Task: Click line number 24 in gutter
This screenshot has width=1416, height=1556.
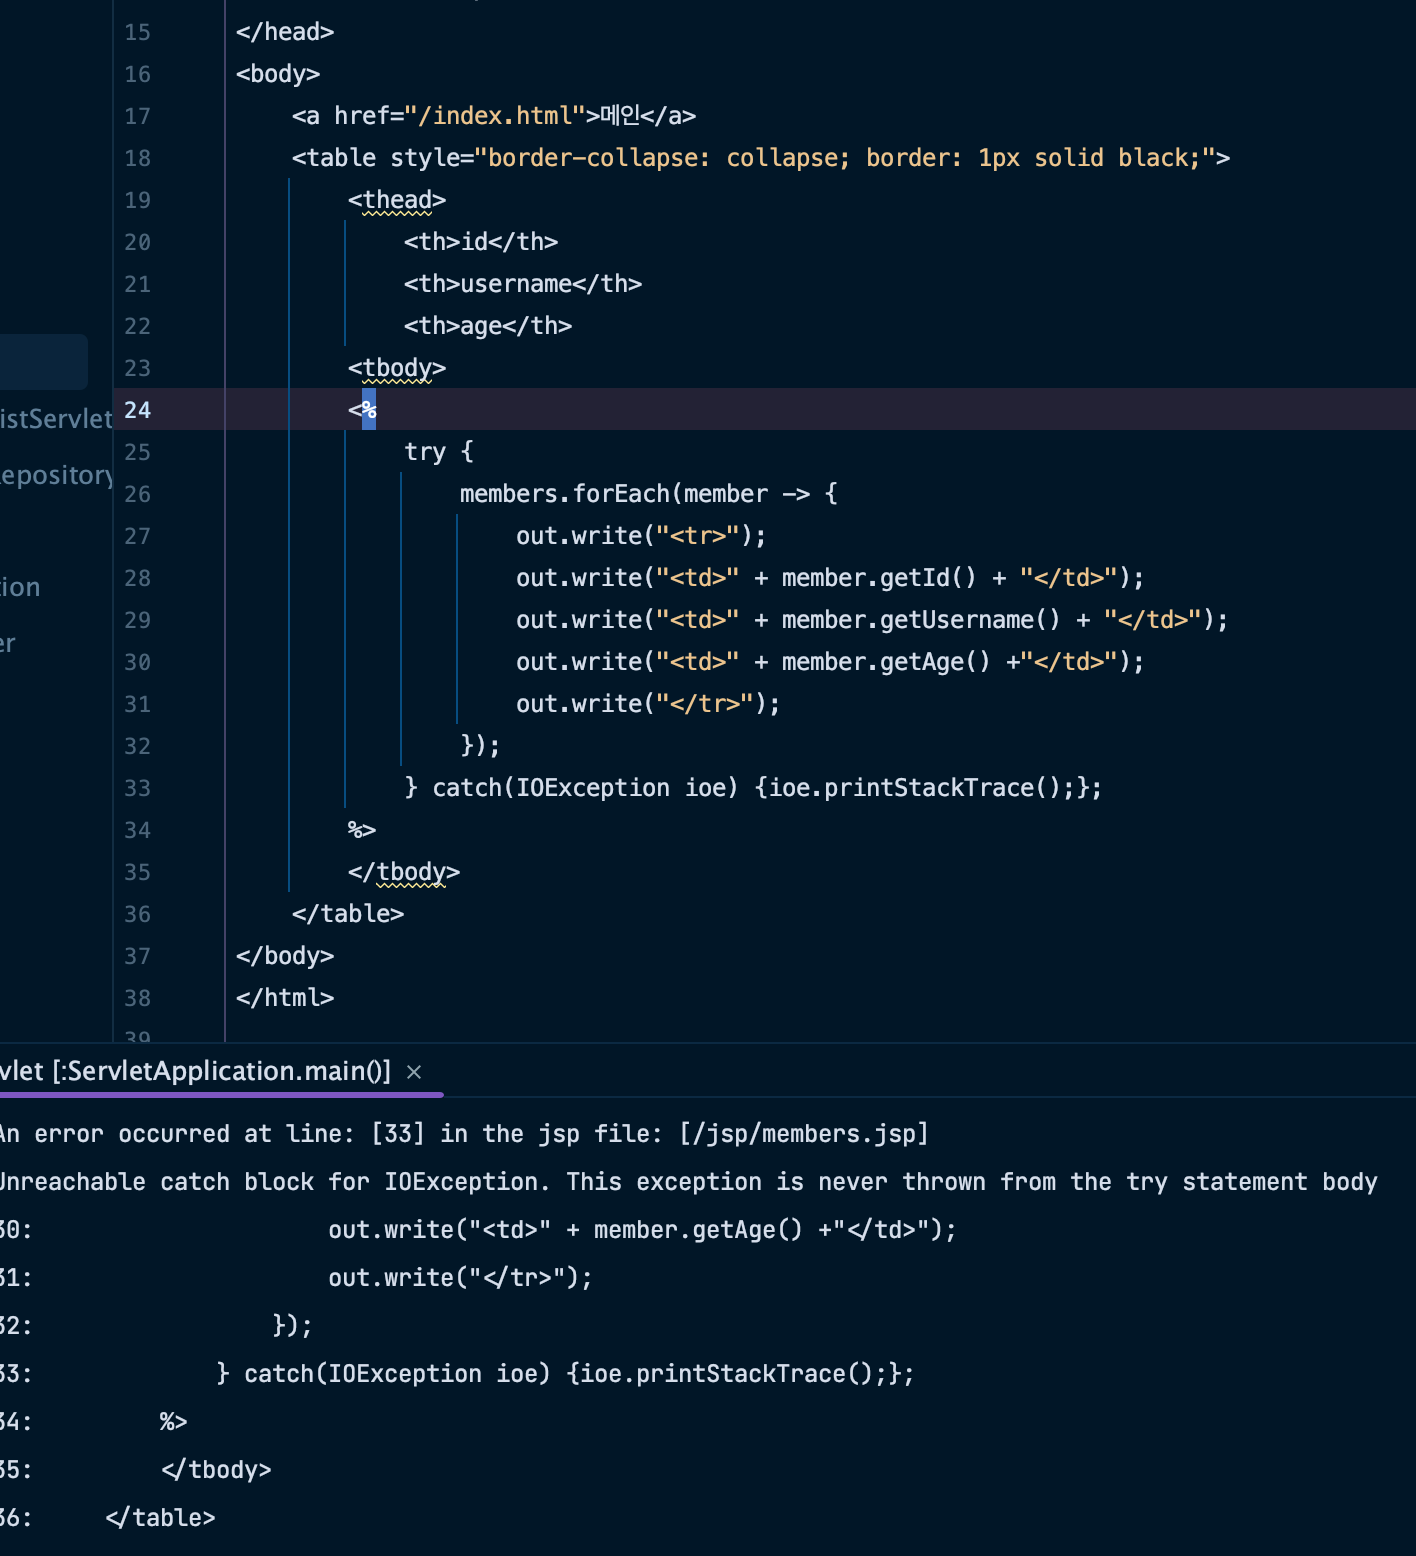Action: coord(138,410)
